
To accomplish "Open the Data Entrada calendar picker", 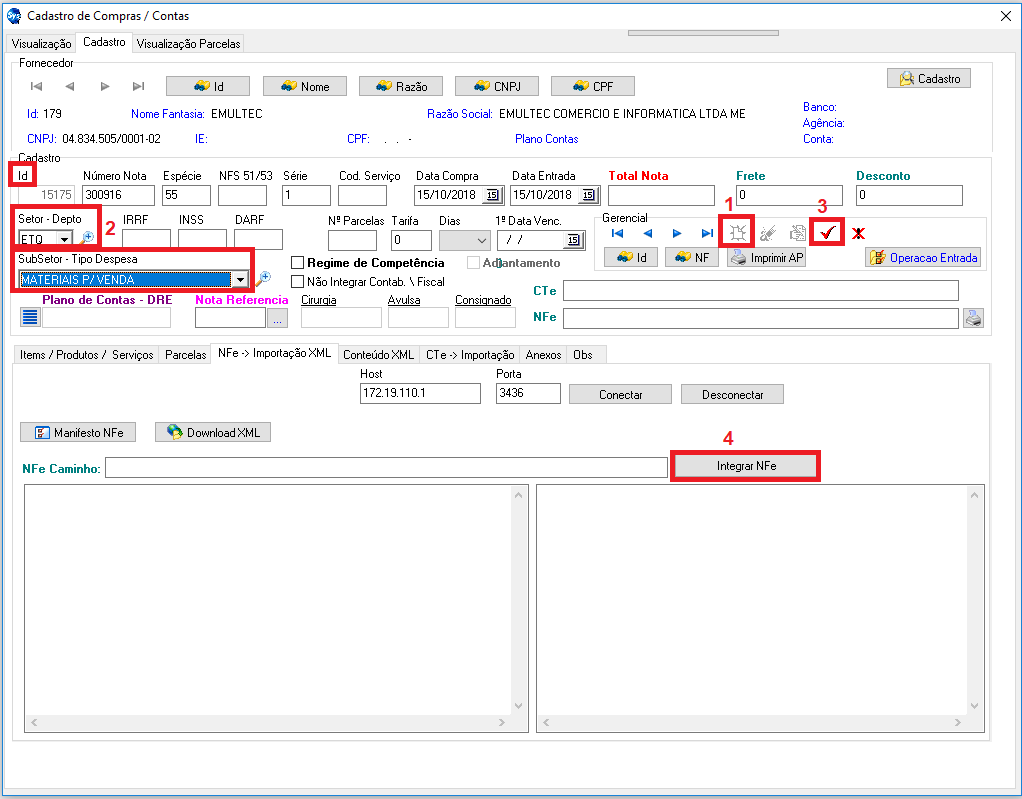I will coord(588,195).
